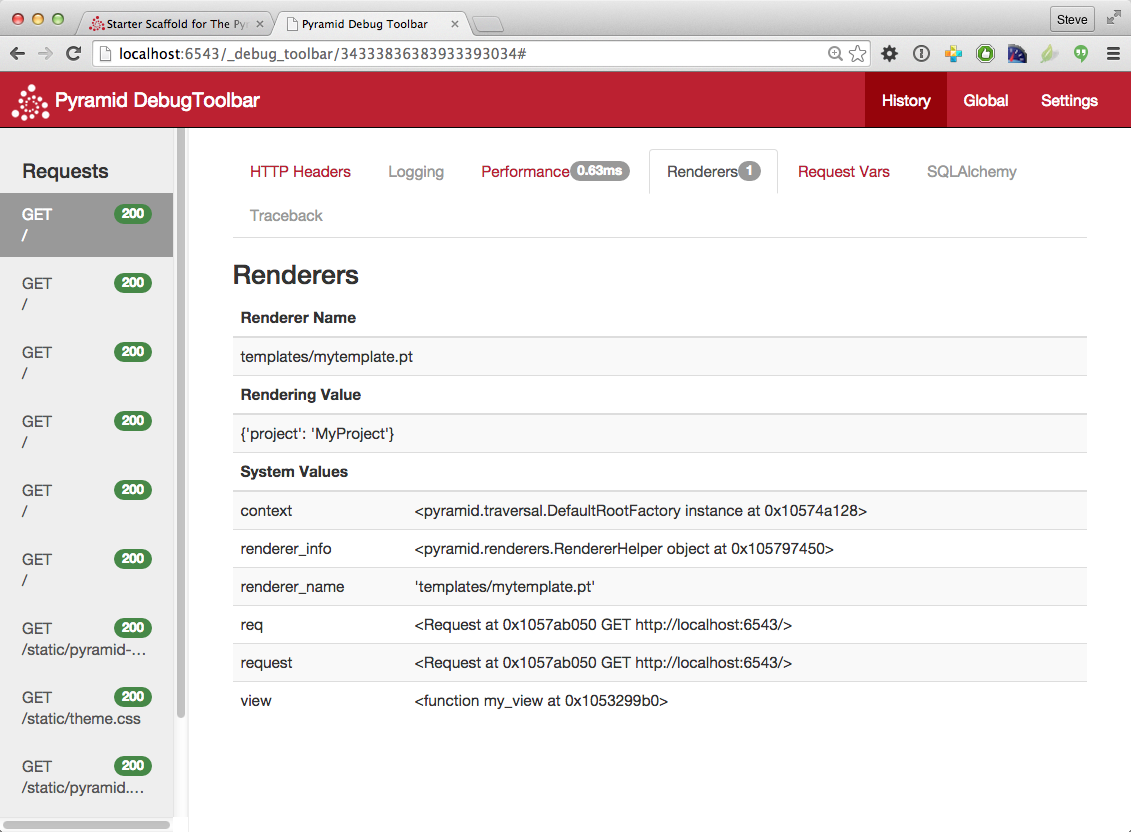The width and height of the screenshot is (1131, 832).
Task: Click the browser back arrow
Action: [x=17, y=54]
